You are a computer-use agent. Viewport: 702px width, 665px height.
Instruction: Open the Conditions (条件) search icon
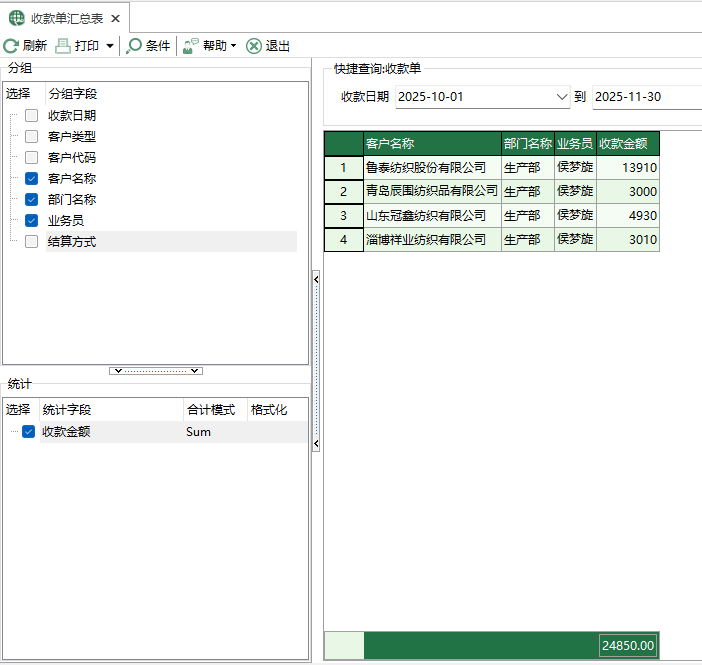click(134, 46)
